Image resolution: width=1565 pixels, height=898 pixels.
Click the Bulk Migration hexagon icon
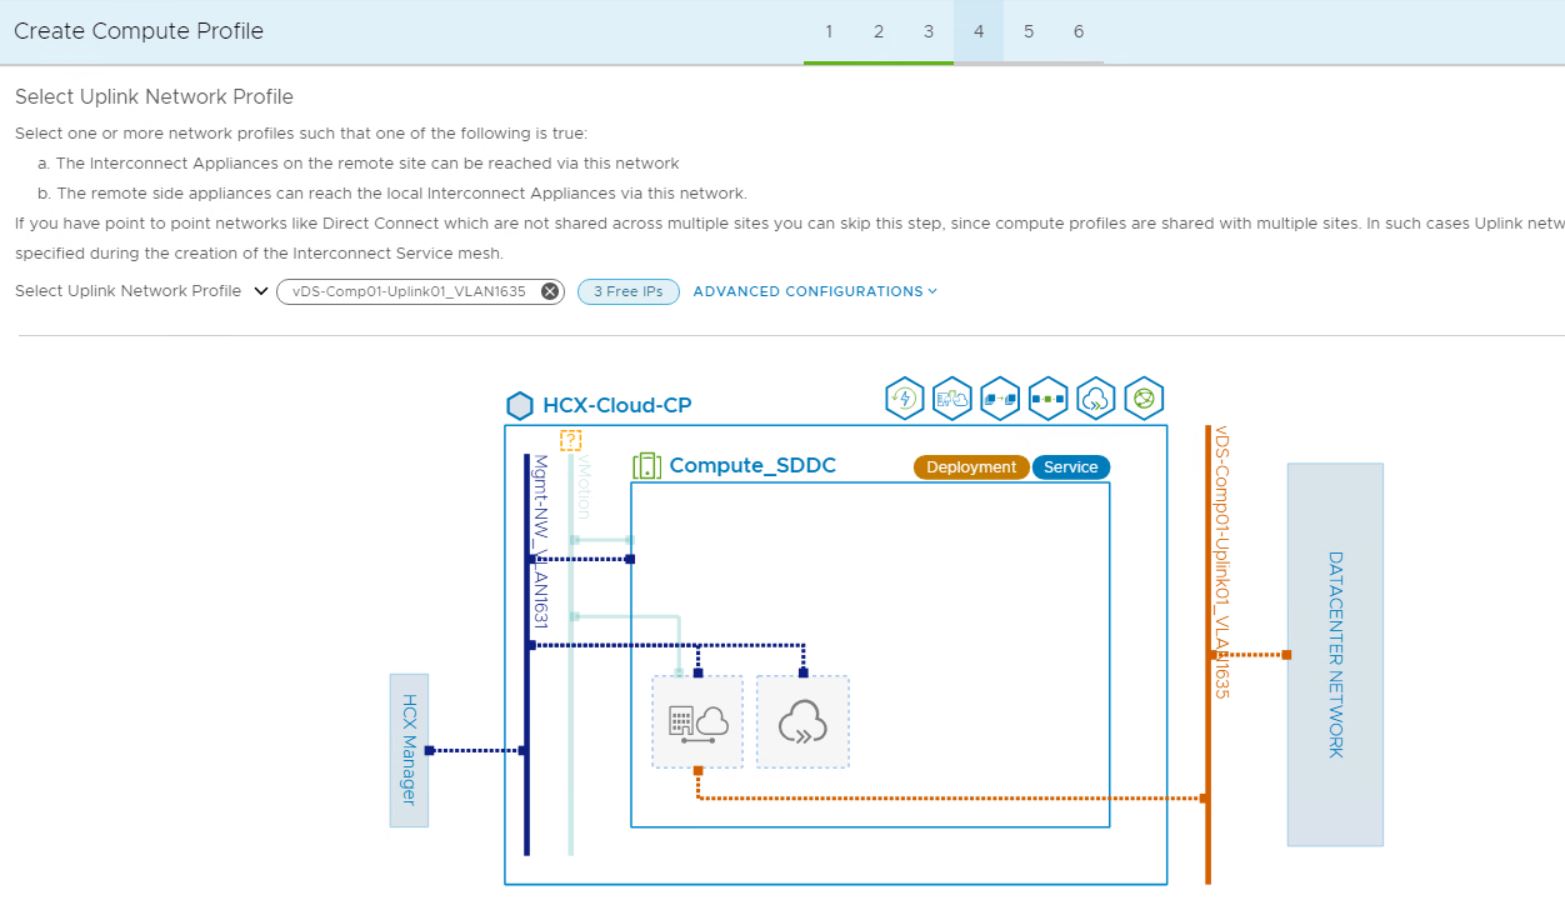(1000, 399)
